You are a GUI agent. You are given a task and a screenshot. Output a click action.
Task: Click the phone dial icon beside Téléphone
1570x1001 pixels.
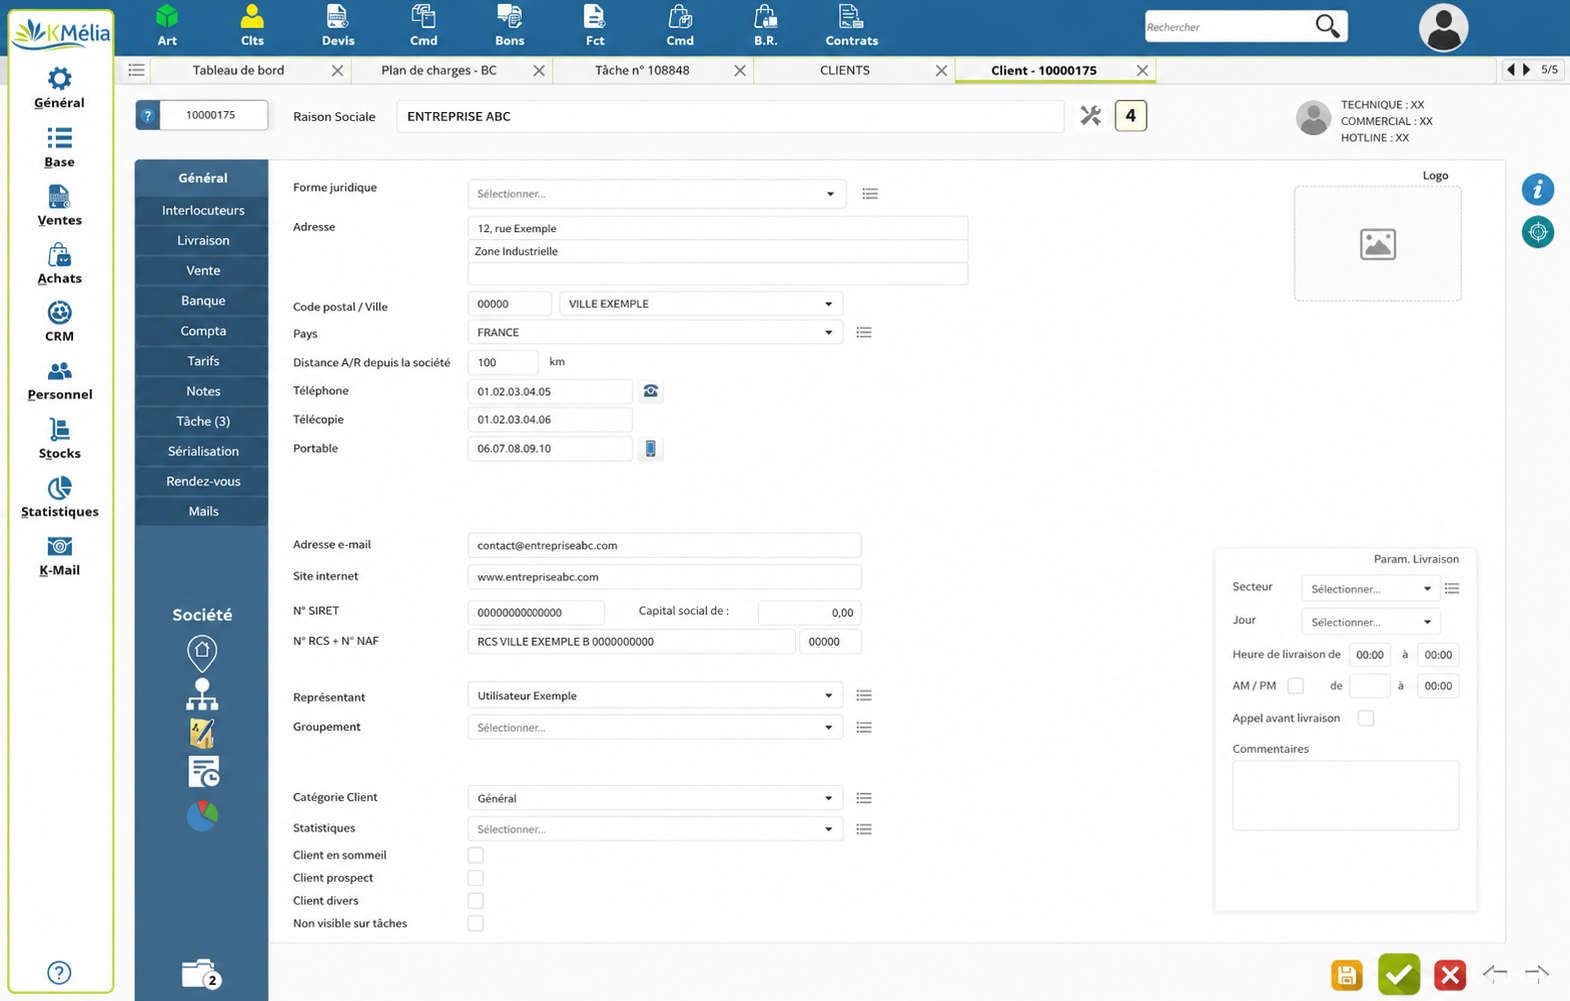pos(651,391)
